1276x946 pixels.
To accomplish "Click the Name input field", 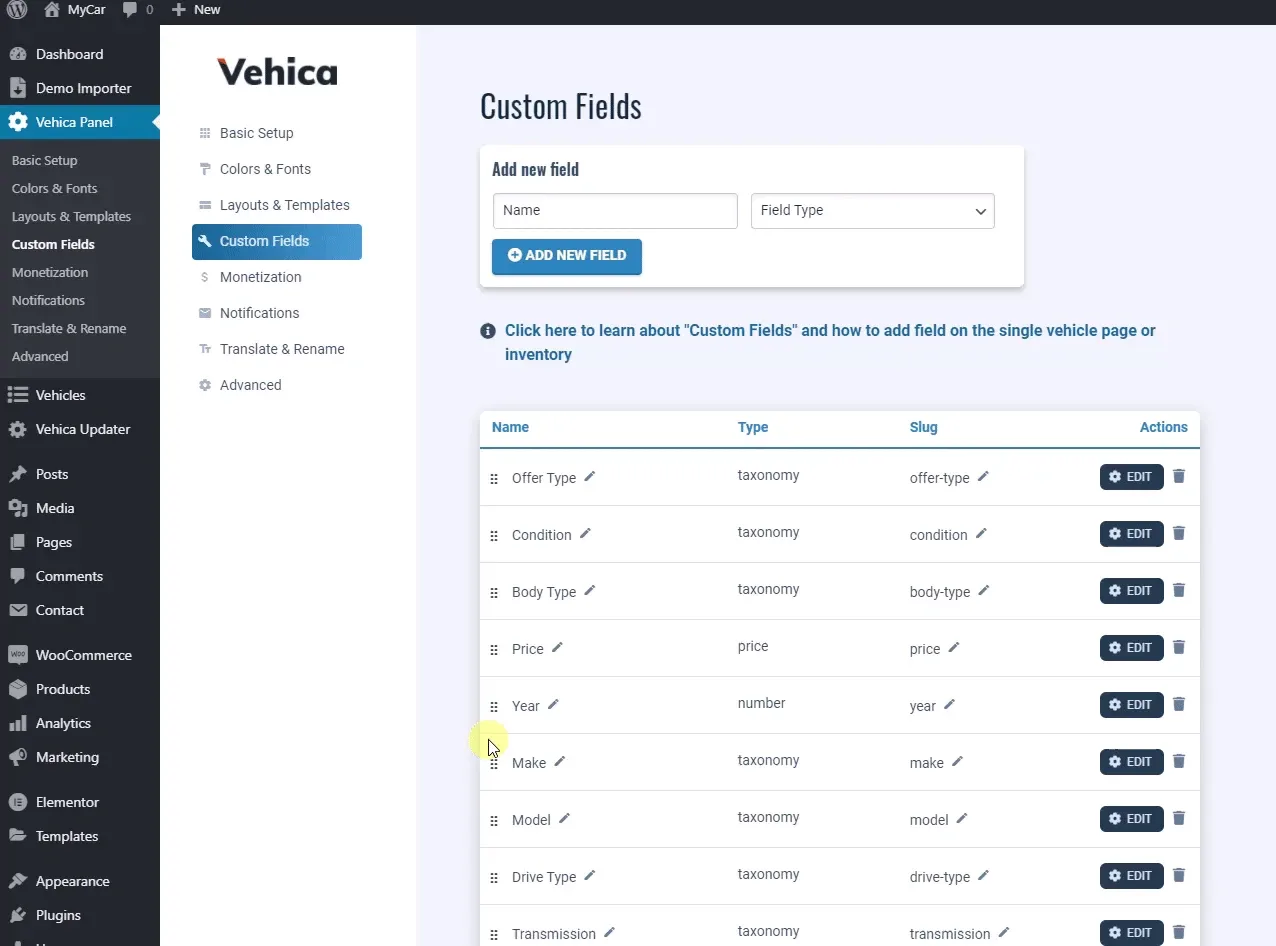I will [615, 211].
